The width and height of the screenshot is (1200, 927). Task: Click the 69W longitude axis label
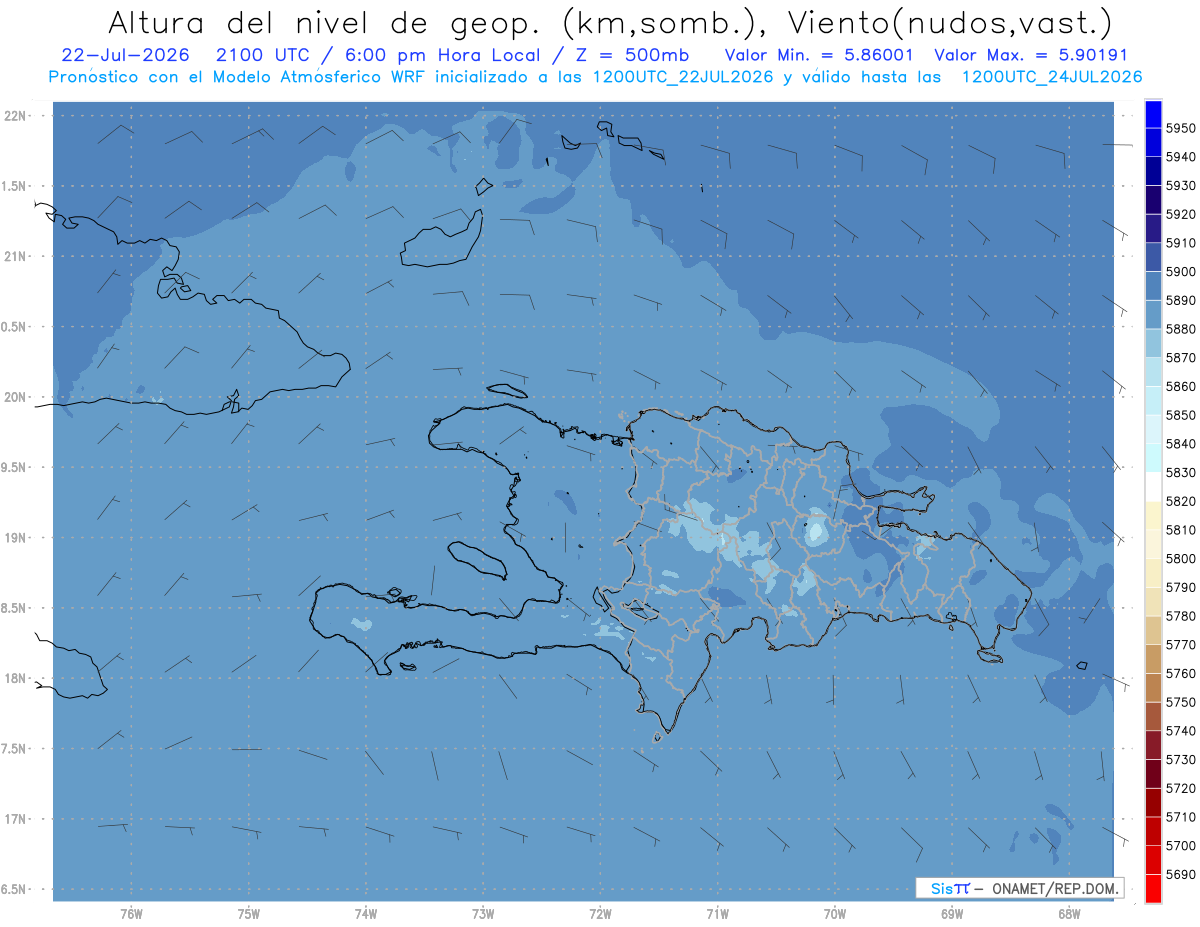(x=952, y=913)
